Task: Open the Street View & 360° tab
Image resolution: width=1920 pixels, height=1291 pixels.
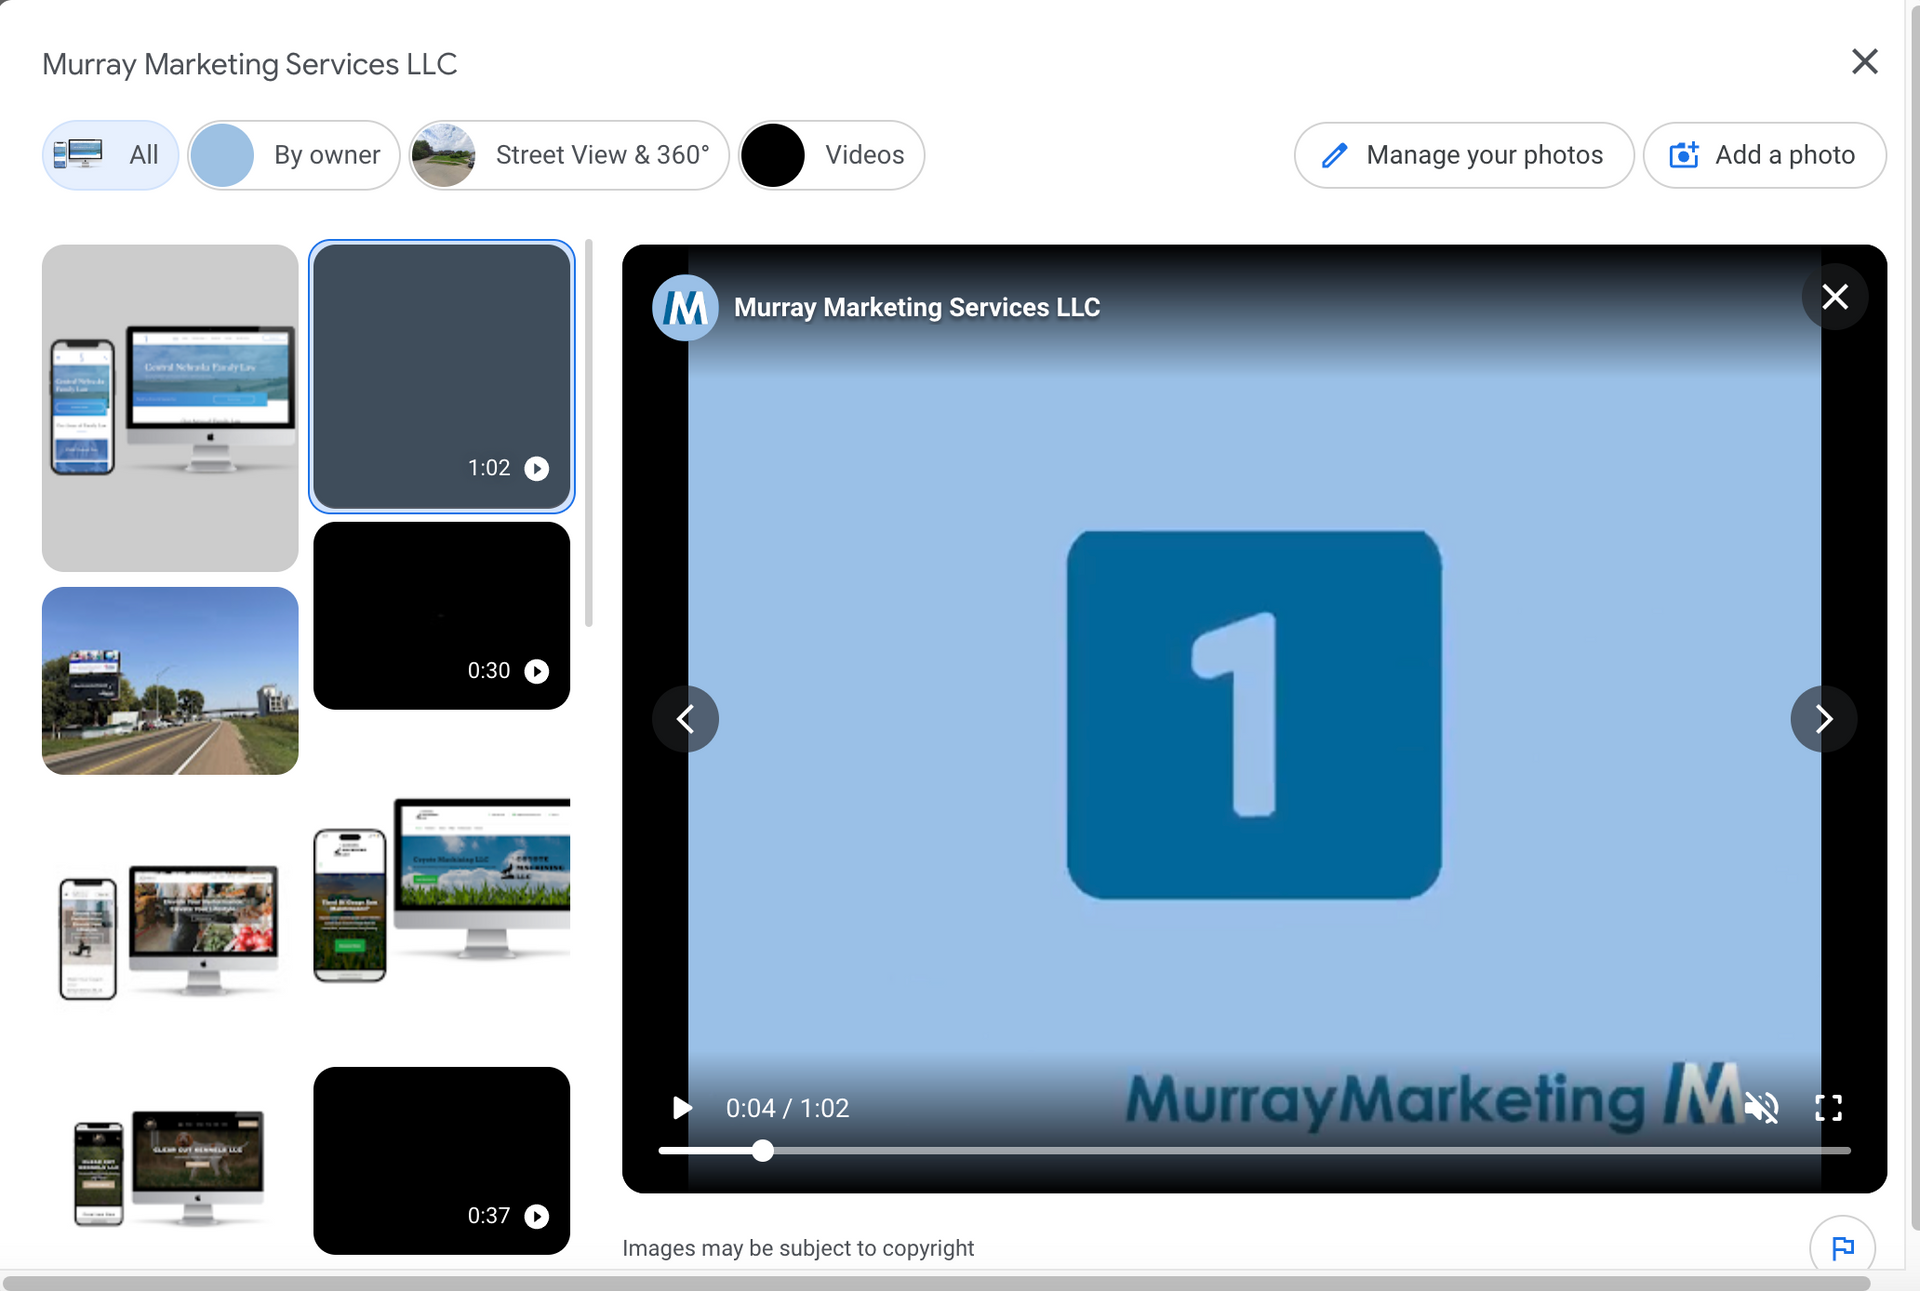Action: point(569,155)
